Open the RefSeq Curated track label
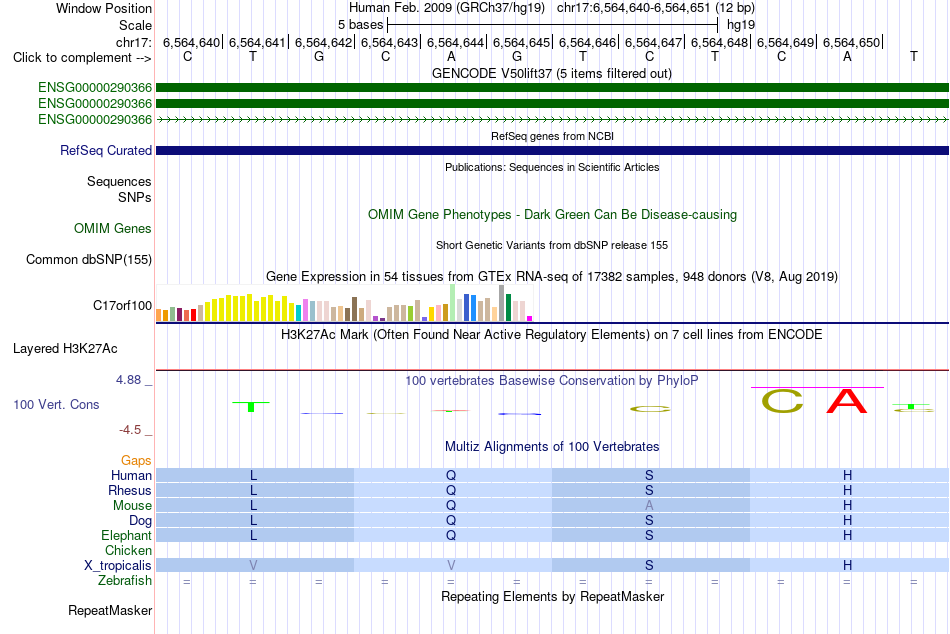Viewport: 950px width, 634px height. click(x=106, y=150)
